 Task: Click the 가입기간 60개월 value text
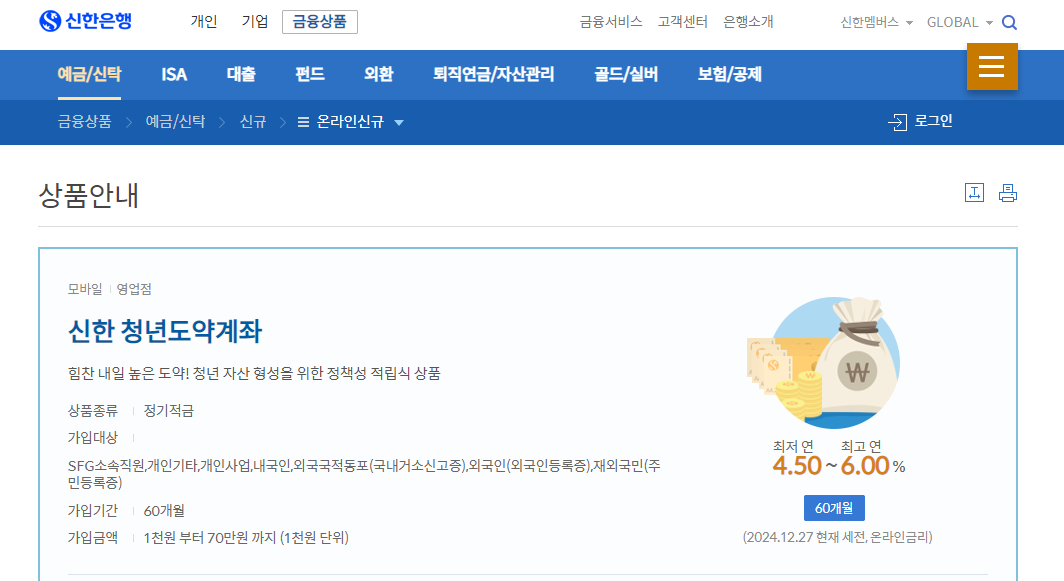pyautogui.click(x=164, y=510)
